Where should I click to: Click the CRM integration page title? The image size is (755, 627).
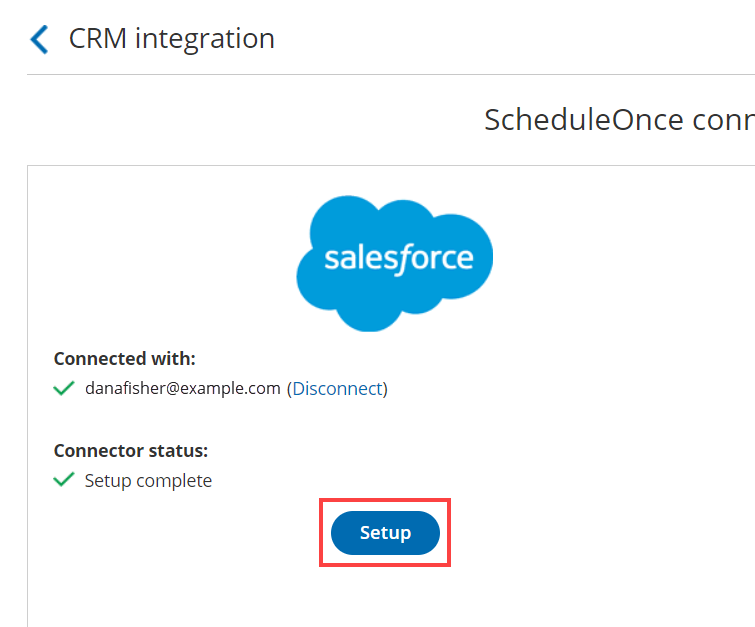[x=171, y=39]
